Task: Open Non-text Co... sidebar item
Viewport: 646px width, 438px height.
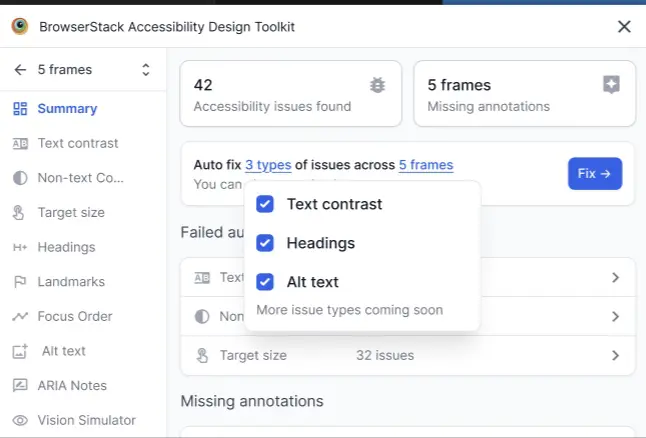Action: (80, 178)
